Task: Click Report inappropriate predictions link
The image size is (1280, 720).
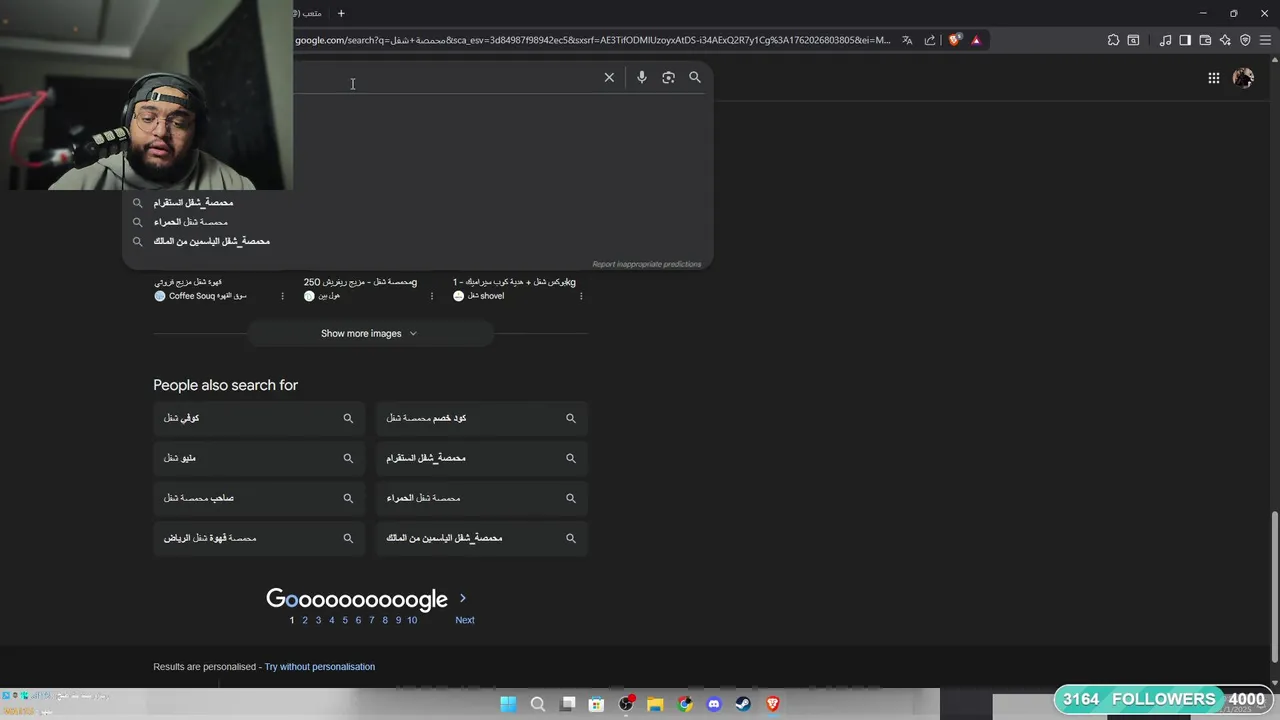Action: pyautogui.click(x=646, y=264)
